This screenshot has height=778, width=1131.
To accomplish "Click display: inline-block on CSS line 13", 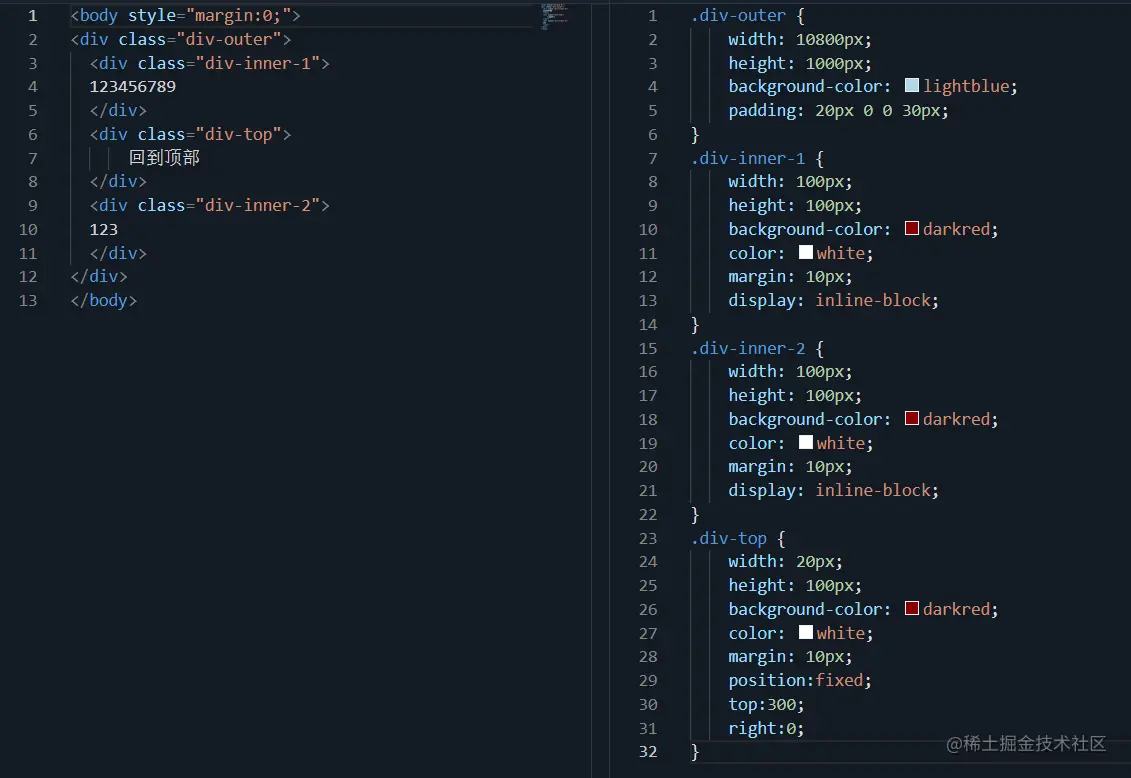I will (834, 300).
